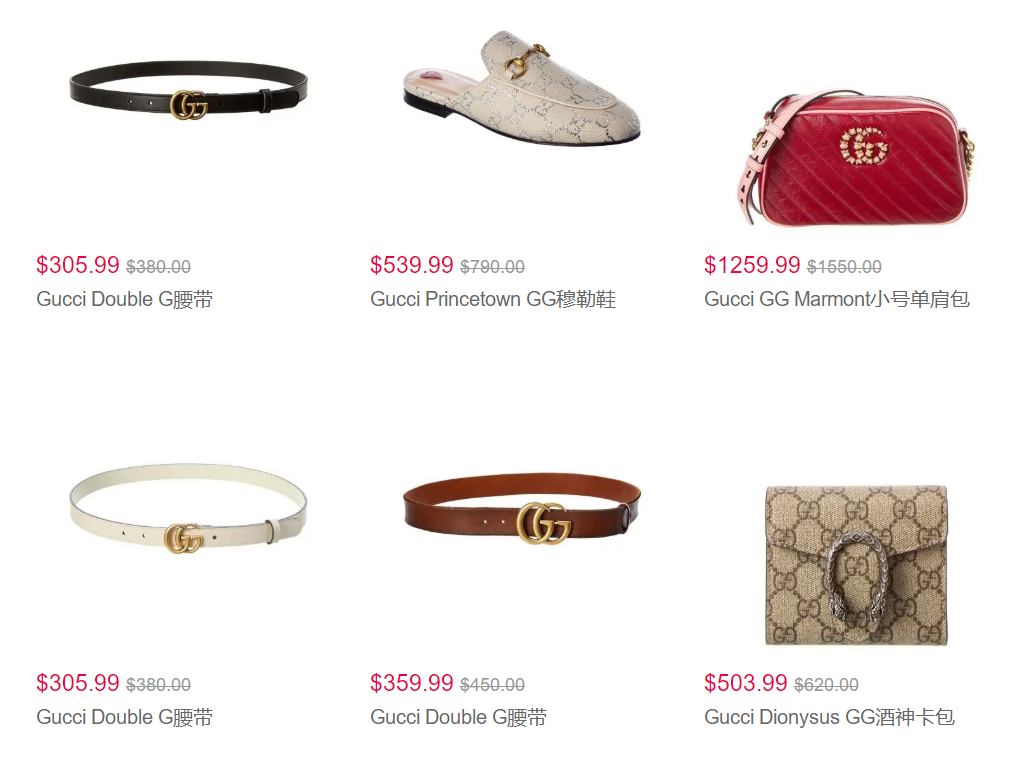This screenshot has width=1011, height=759.
Task: Click the crossed-out $620.00 original price
Action: click(827, 685)
